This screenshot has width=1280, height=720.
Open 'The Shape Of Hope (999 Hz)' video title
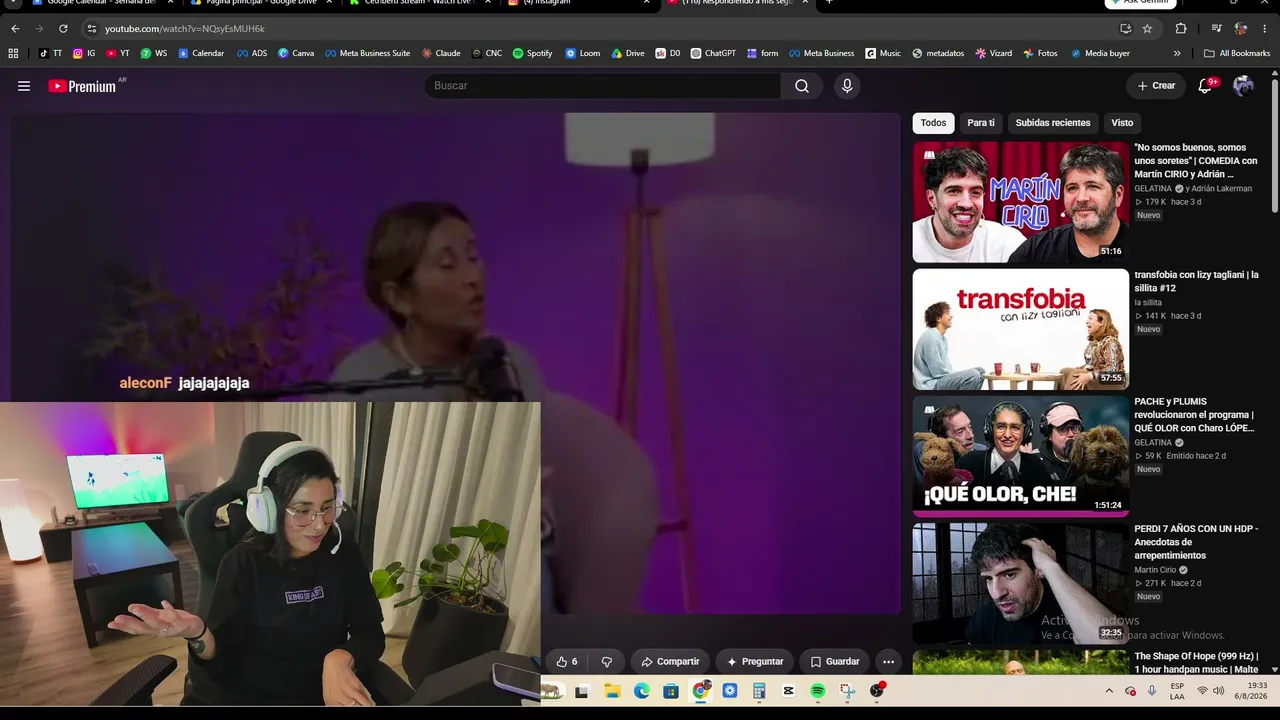point(1196,663)
